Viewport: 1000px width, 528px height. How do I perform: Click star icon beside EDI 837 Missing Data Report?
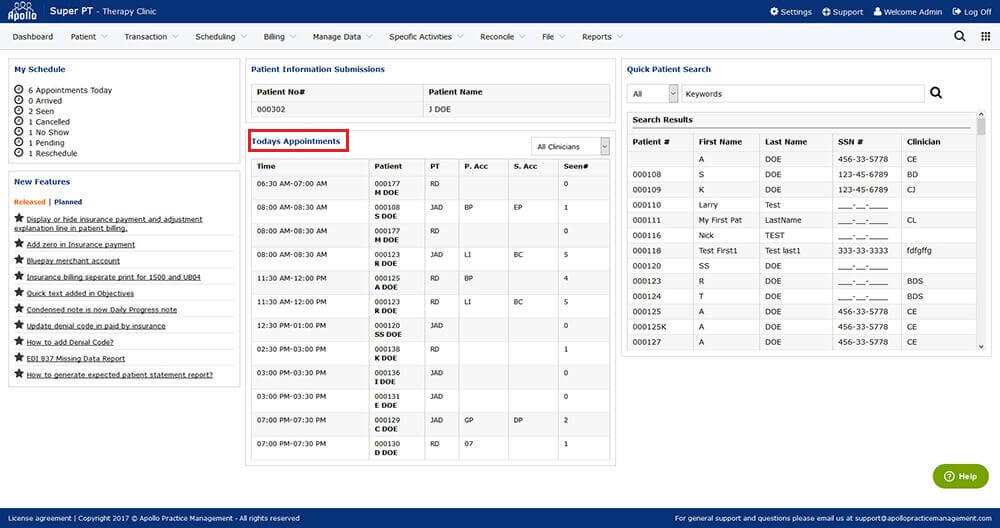pos(19,357)
